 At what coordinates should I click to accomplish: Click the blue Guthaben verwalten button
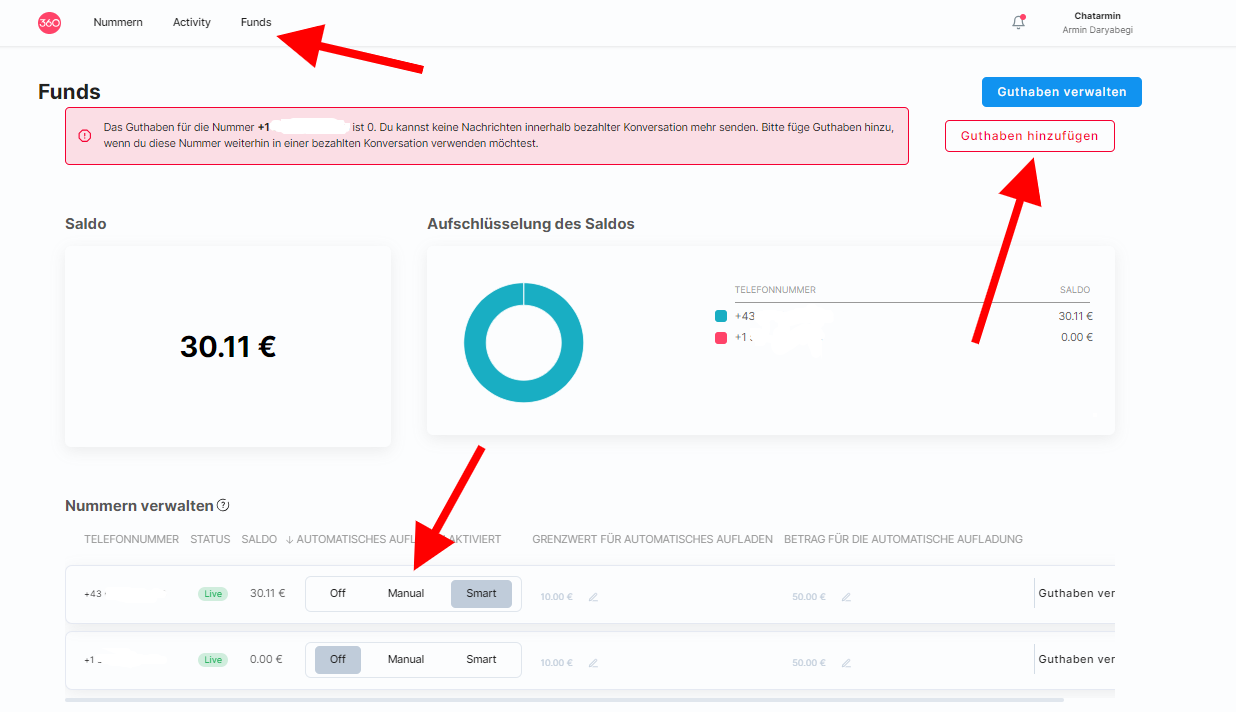(1061, 92)
